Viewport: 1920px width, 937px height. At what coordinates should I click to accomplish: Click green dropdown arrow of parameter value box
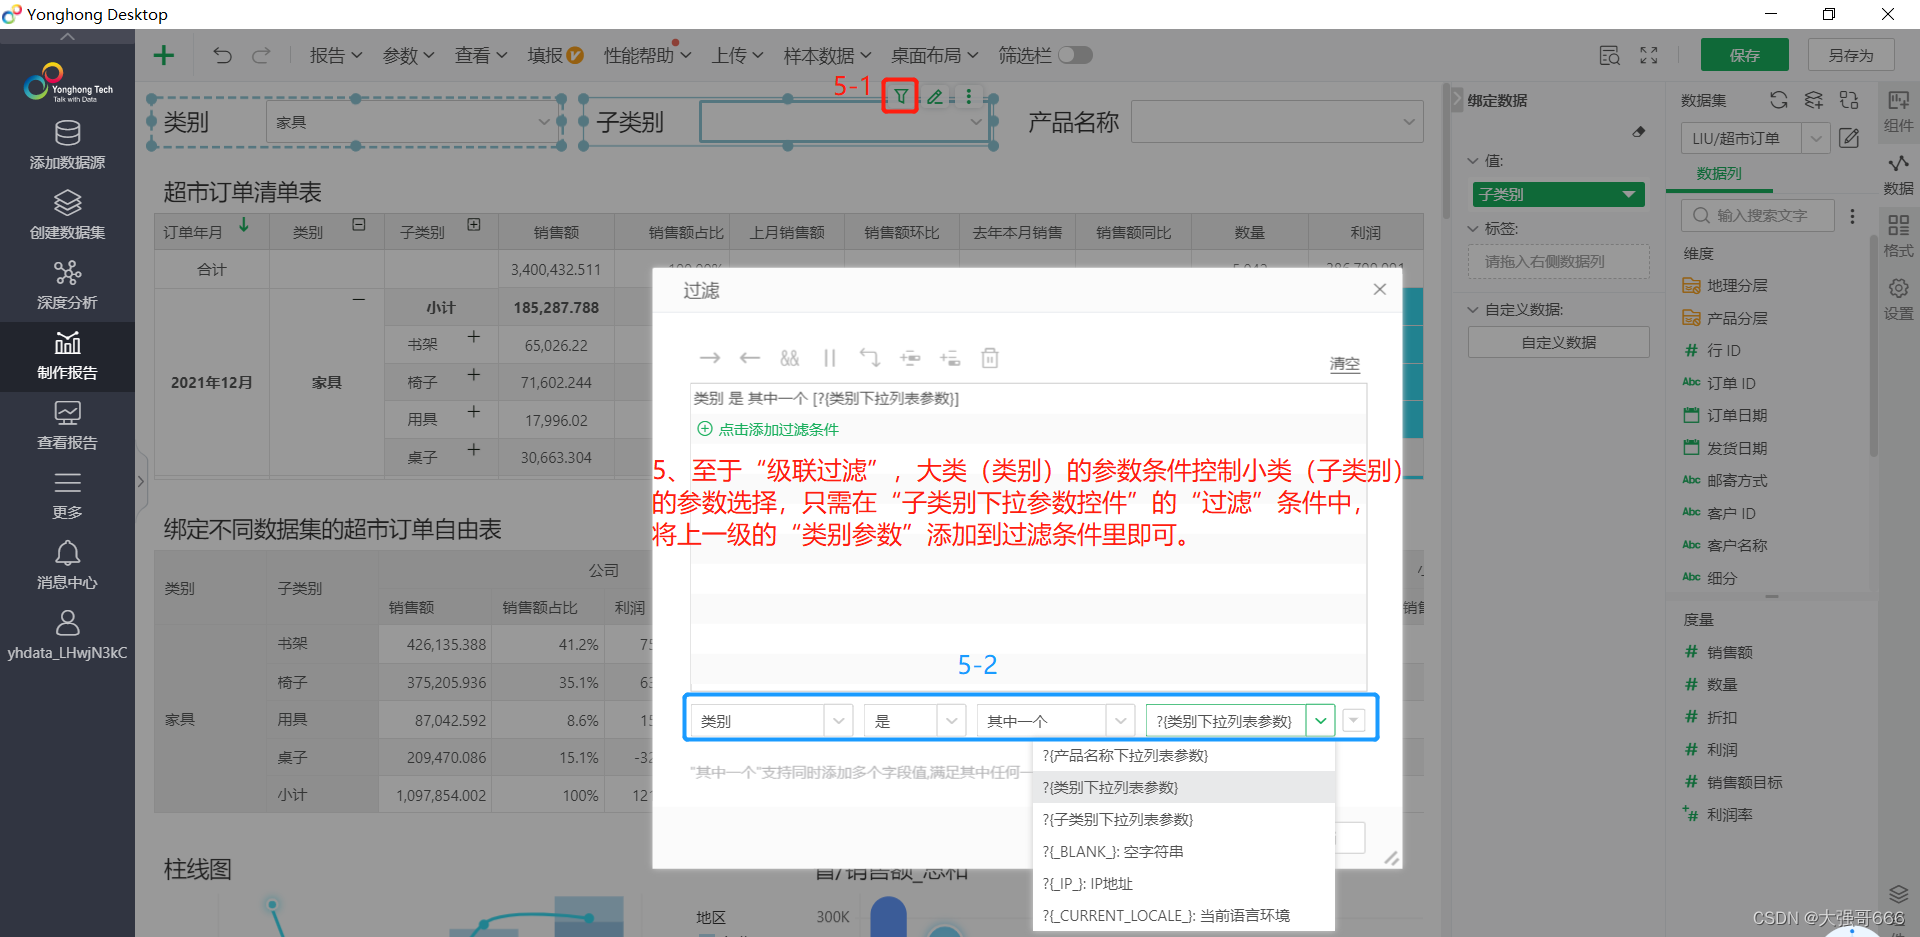point(1321,721)
